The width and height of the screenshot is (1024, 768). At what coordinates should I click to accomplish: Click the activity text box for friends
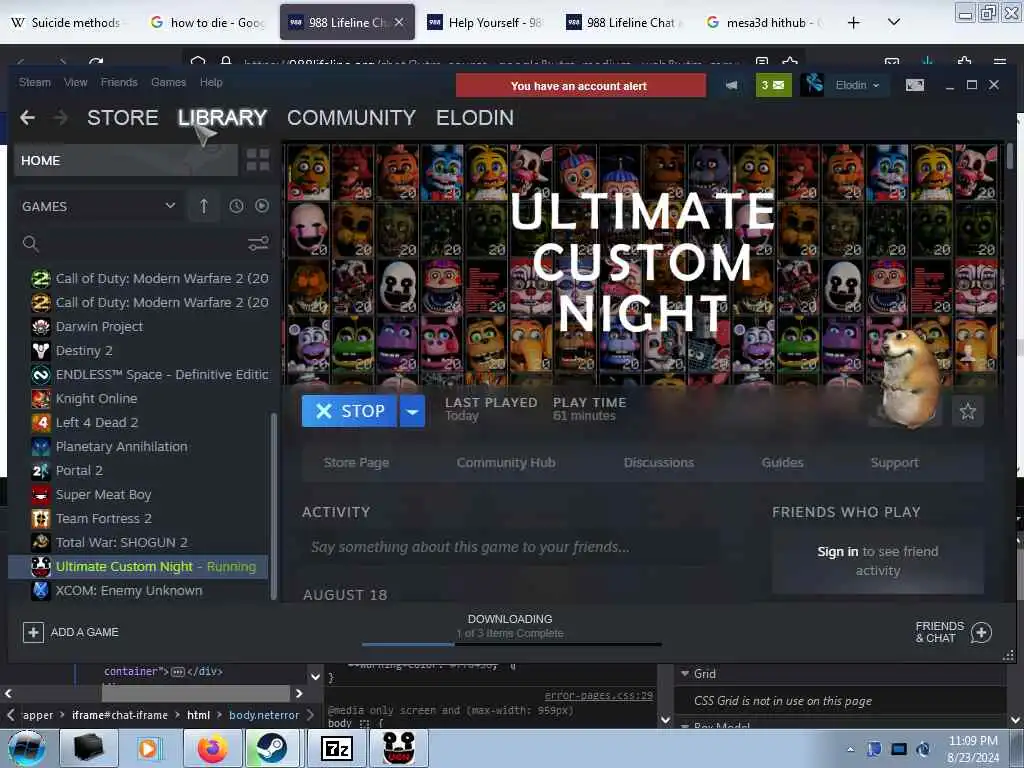pos(509,547)
